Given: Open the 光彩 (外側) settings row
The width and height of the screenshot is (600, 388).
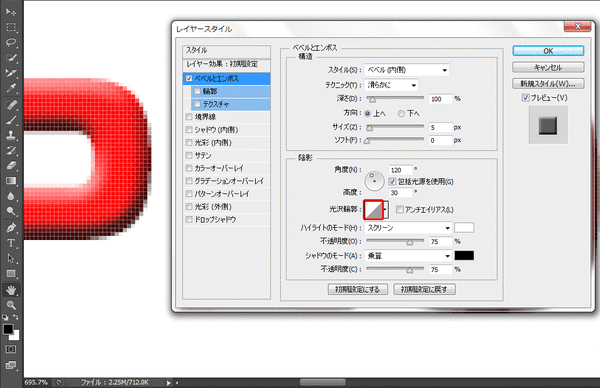Looking at the screenshot, I should [227, 207].
